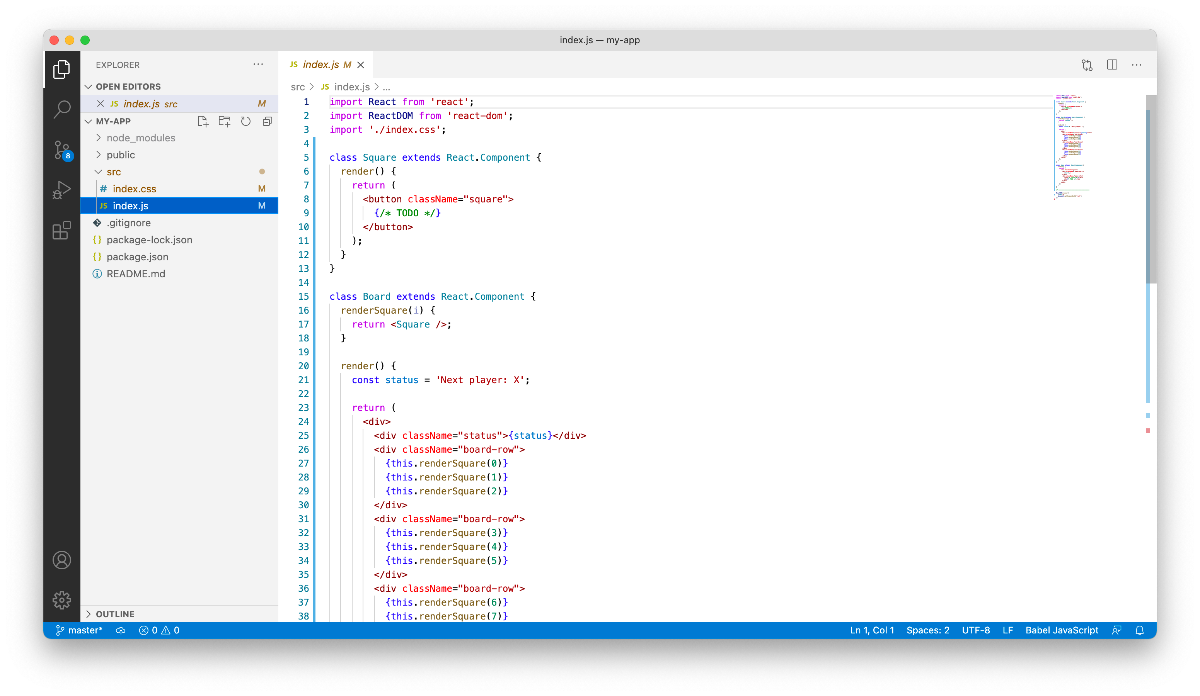The width and height of the screenshot is (1200, 696).
Task: Select the index.js editor tab
Action: coord(326,65)
